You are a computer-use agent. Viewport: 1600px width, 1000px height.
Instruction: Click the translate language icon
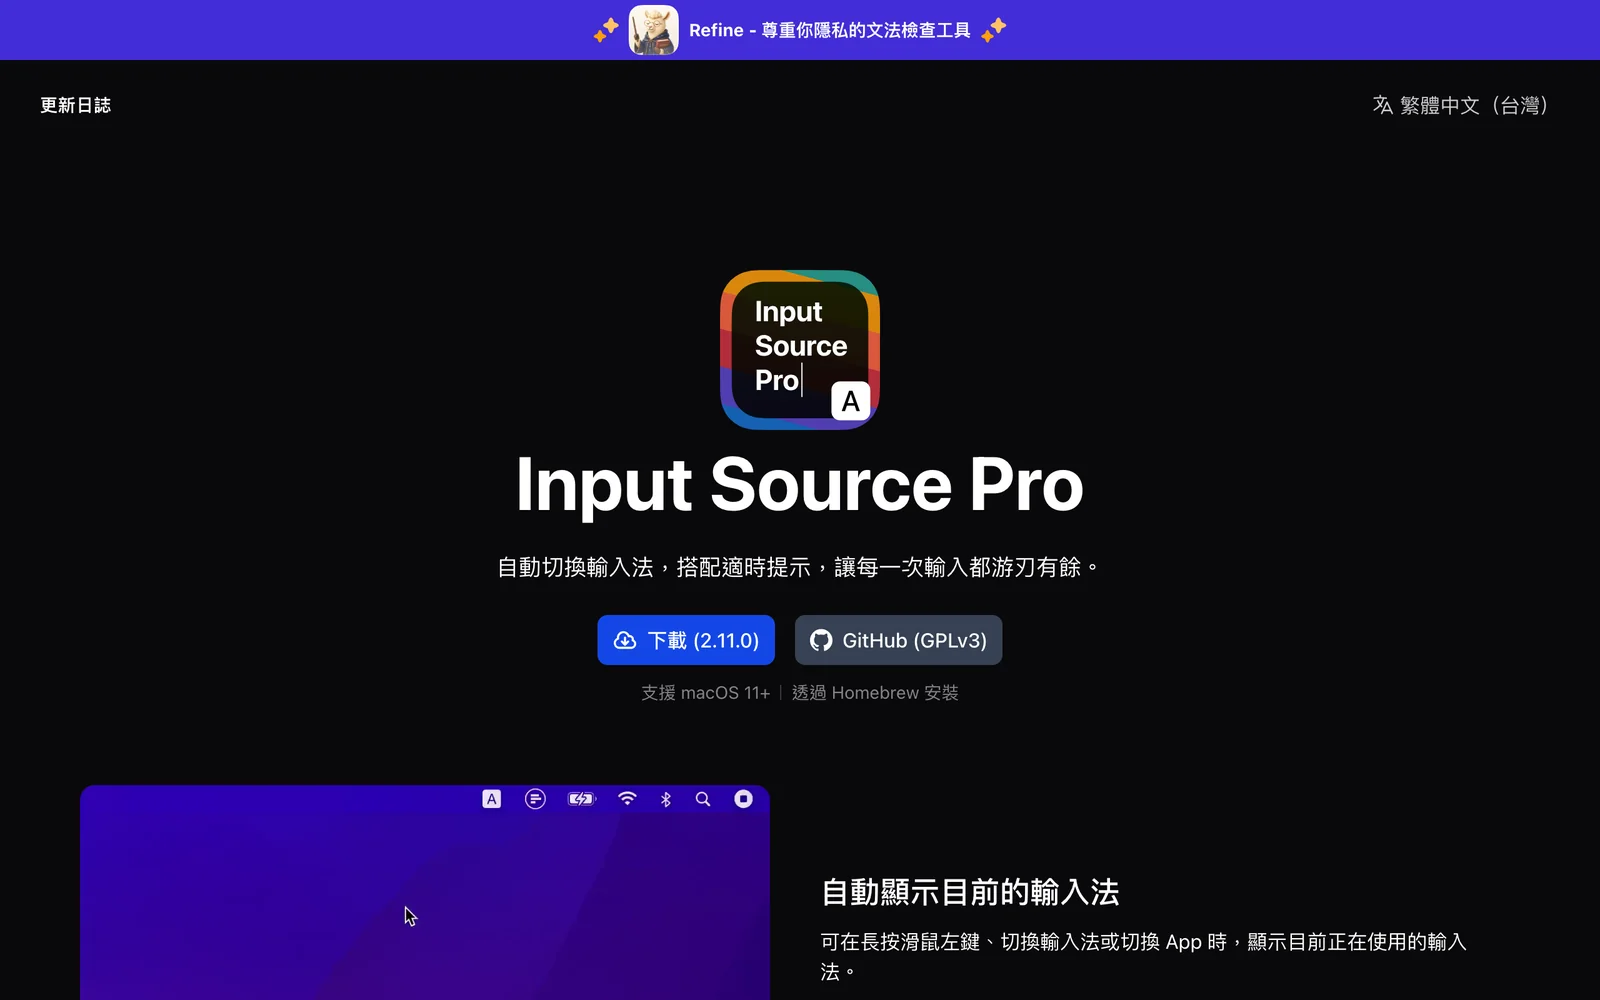[1383, 105]
